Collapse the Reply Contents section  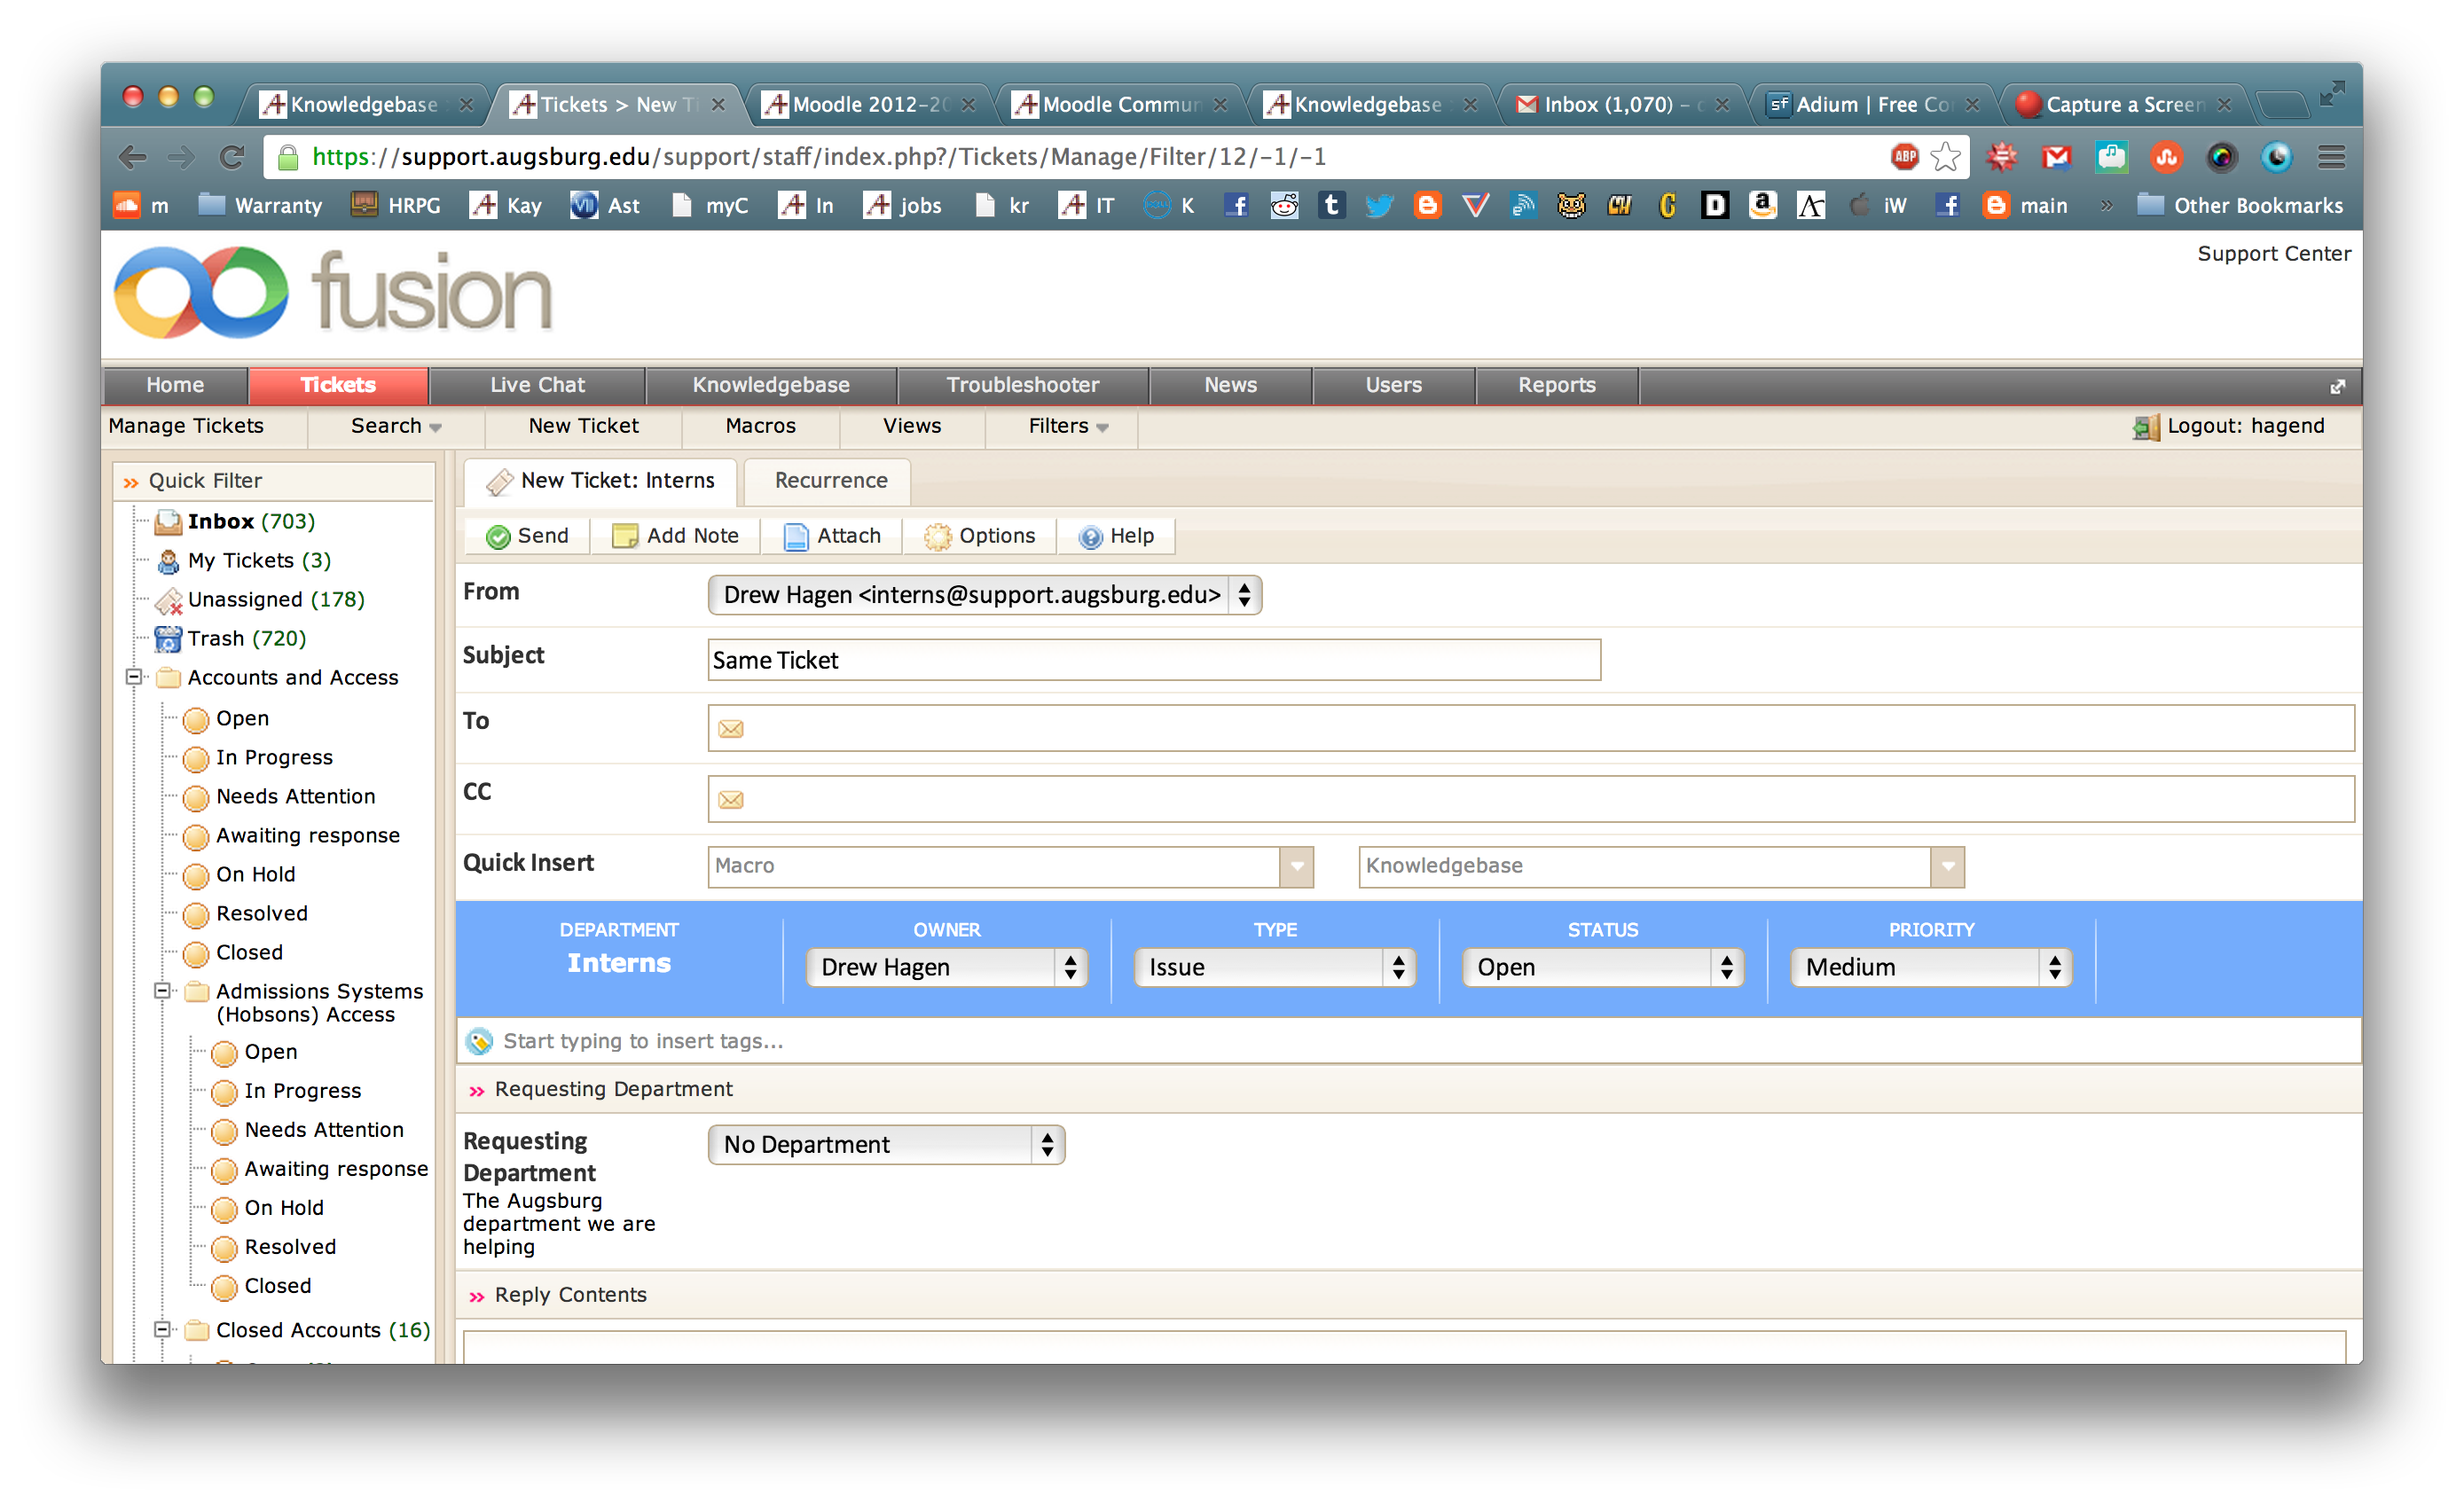pyautogui.click(x=476, y=1296)
